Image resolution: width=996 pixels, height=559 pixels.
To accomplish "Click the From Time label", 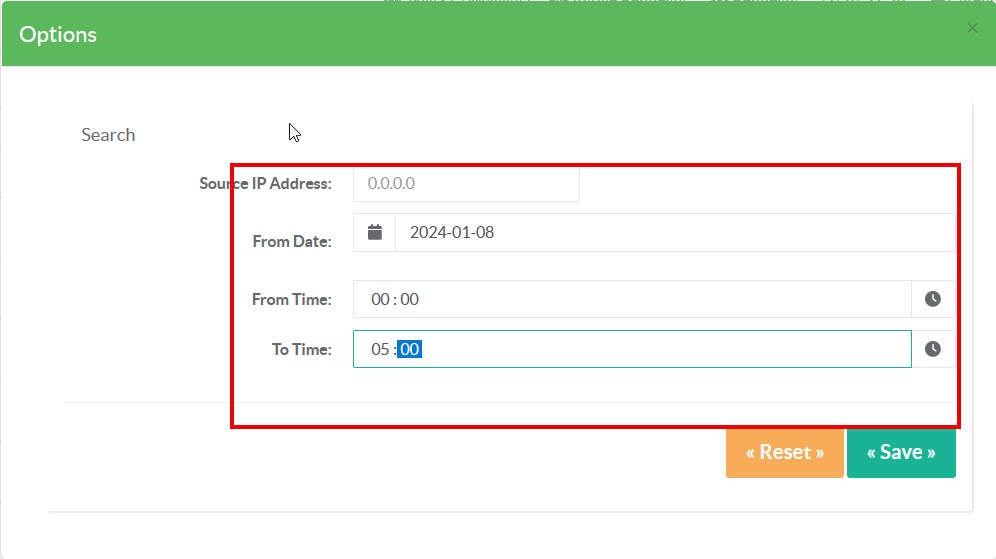I will pyautogui.click(x=292, y=299).
